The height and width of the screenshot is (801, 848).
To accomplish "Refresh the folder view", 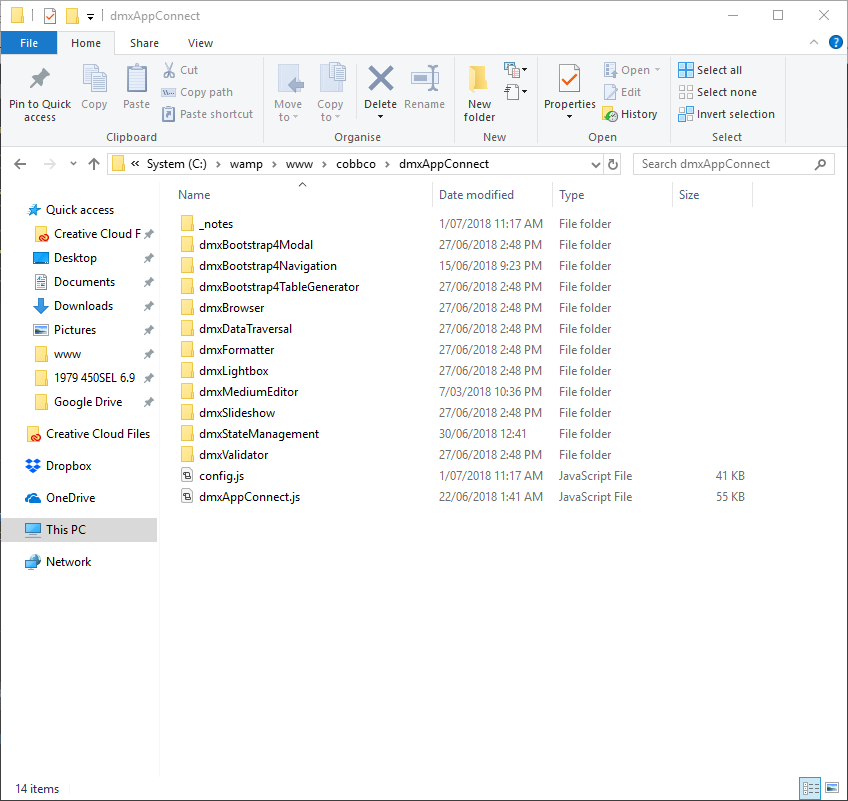I will (x=613, y=164).
